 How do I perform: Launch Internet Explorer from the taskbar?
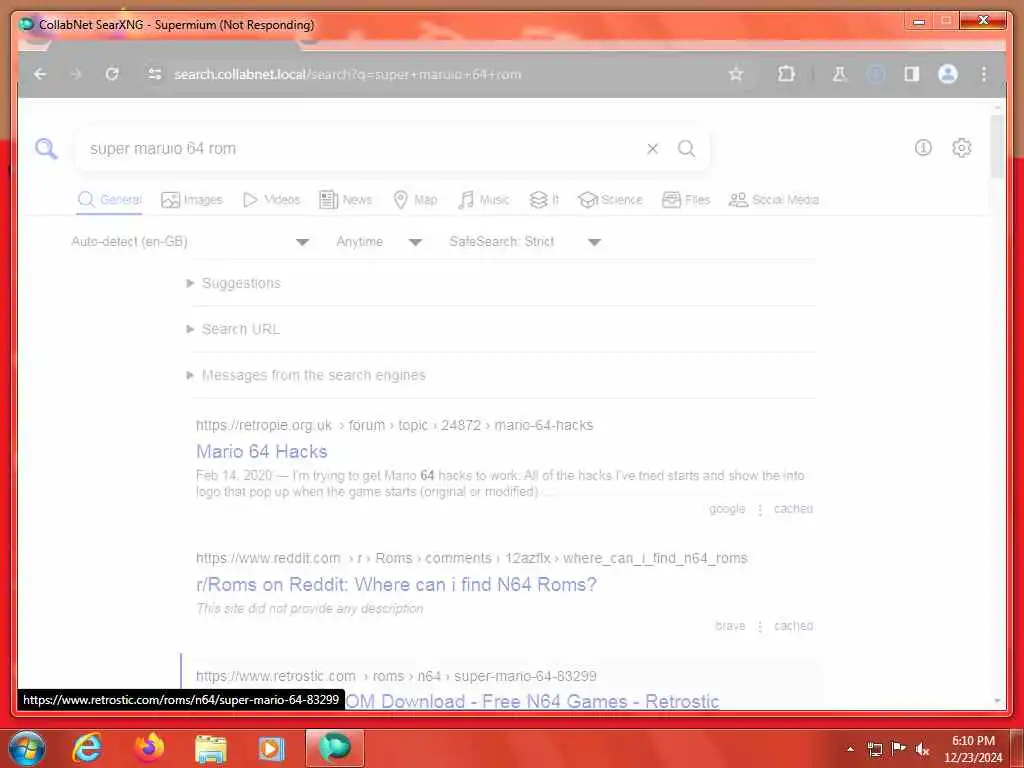87,748
